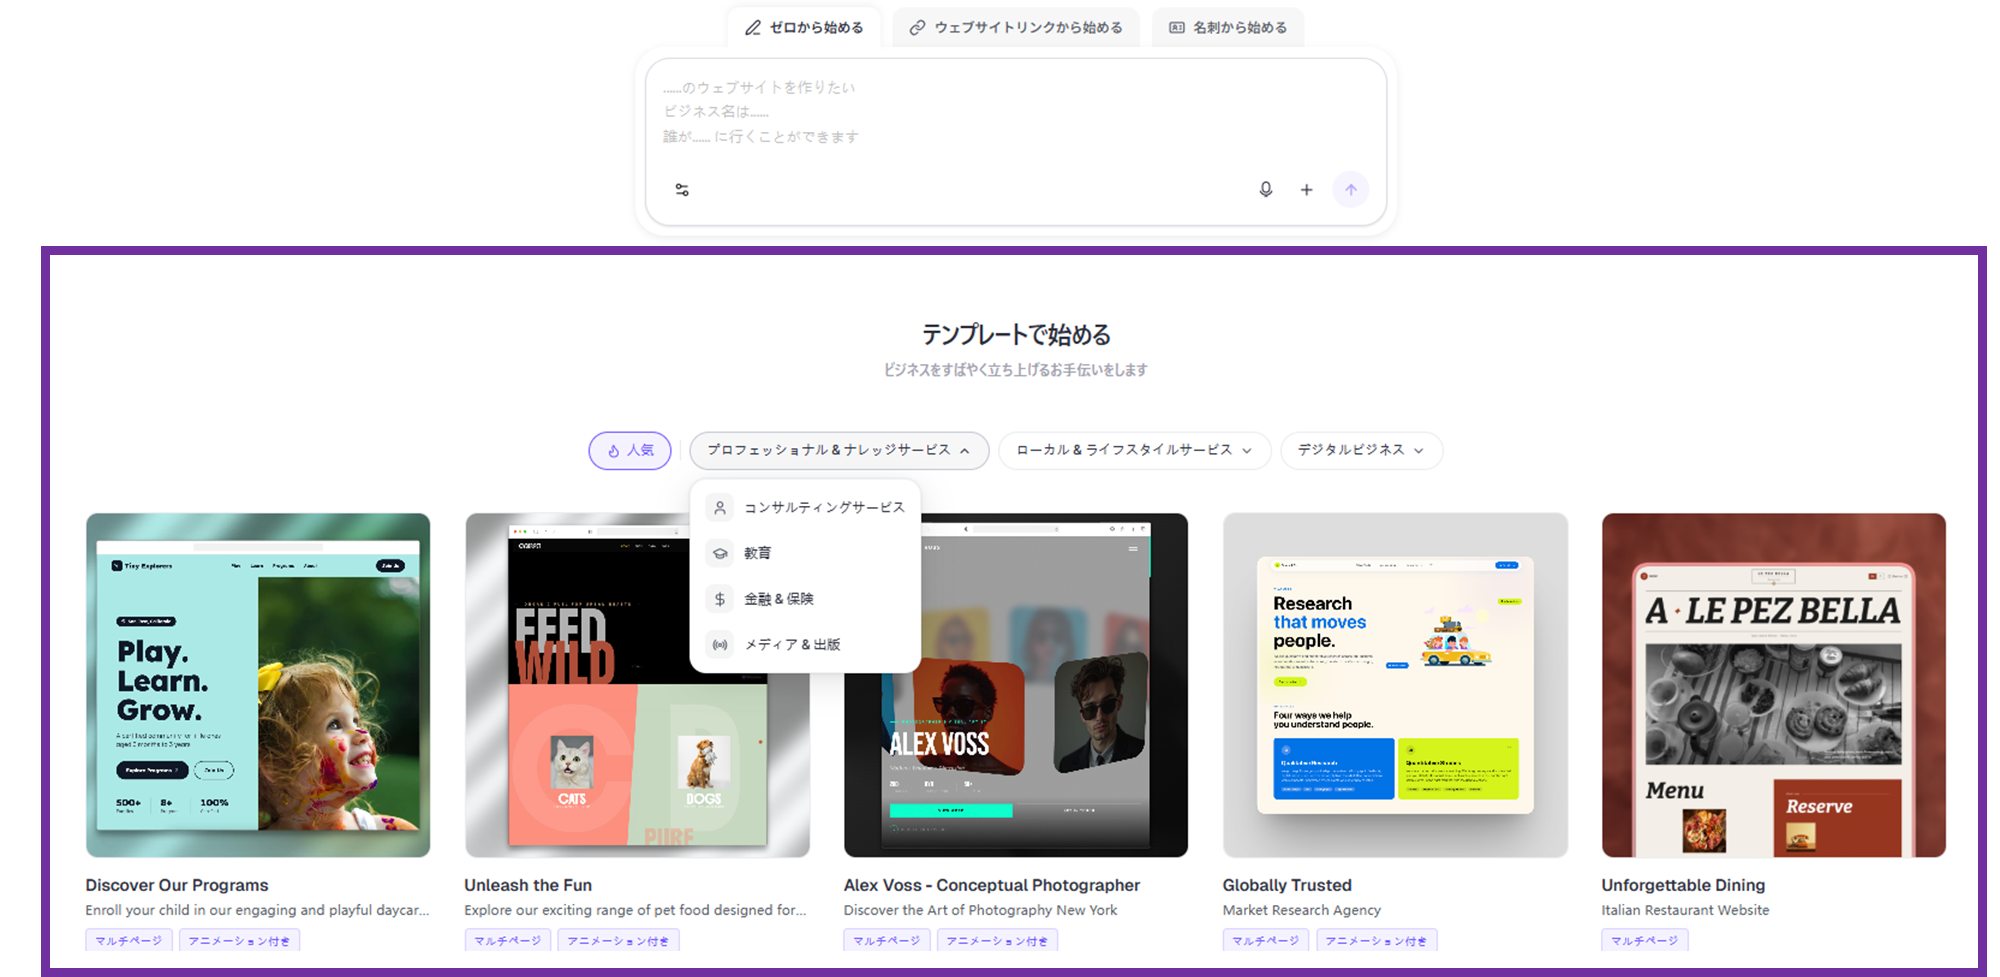
Task: Select the ゼロから始める tab
Action: click(x=804, y=28)
